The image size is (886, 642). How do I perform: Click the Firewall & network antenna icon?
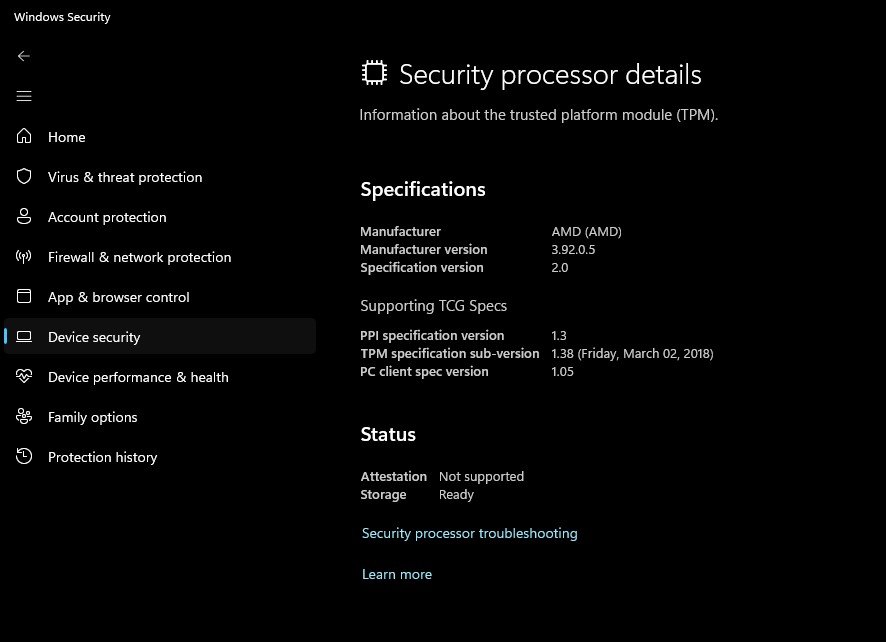pyautogui.click(x=24, y=257)
